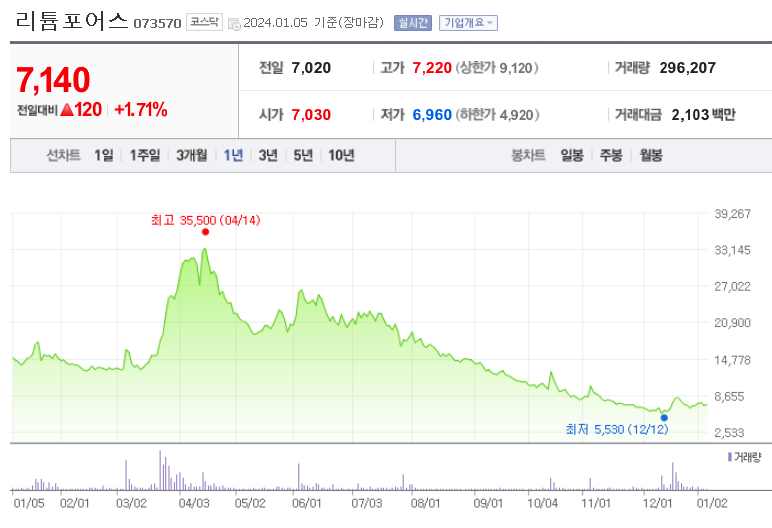Click the +1.71% change rate
772x528 pixels.
click(141, 109)
